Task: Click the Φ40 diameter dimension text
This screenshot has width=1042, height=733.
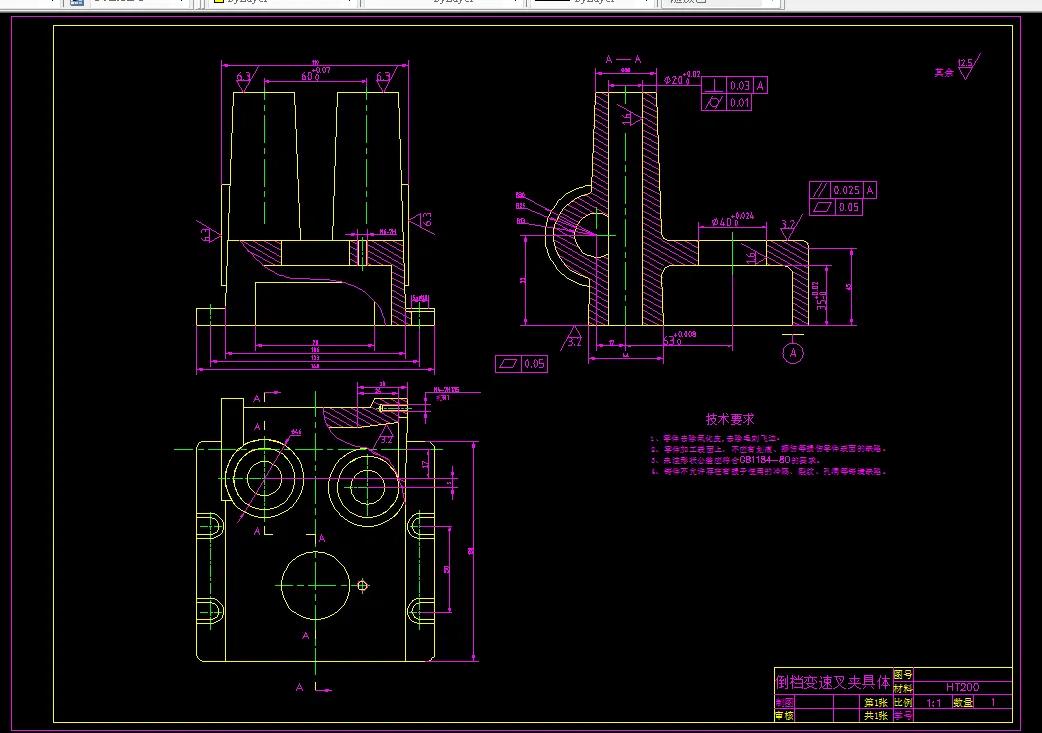Action: click(x=732, y=220)
